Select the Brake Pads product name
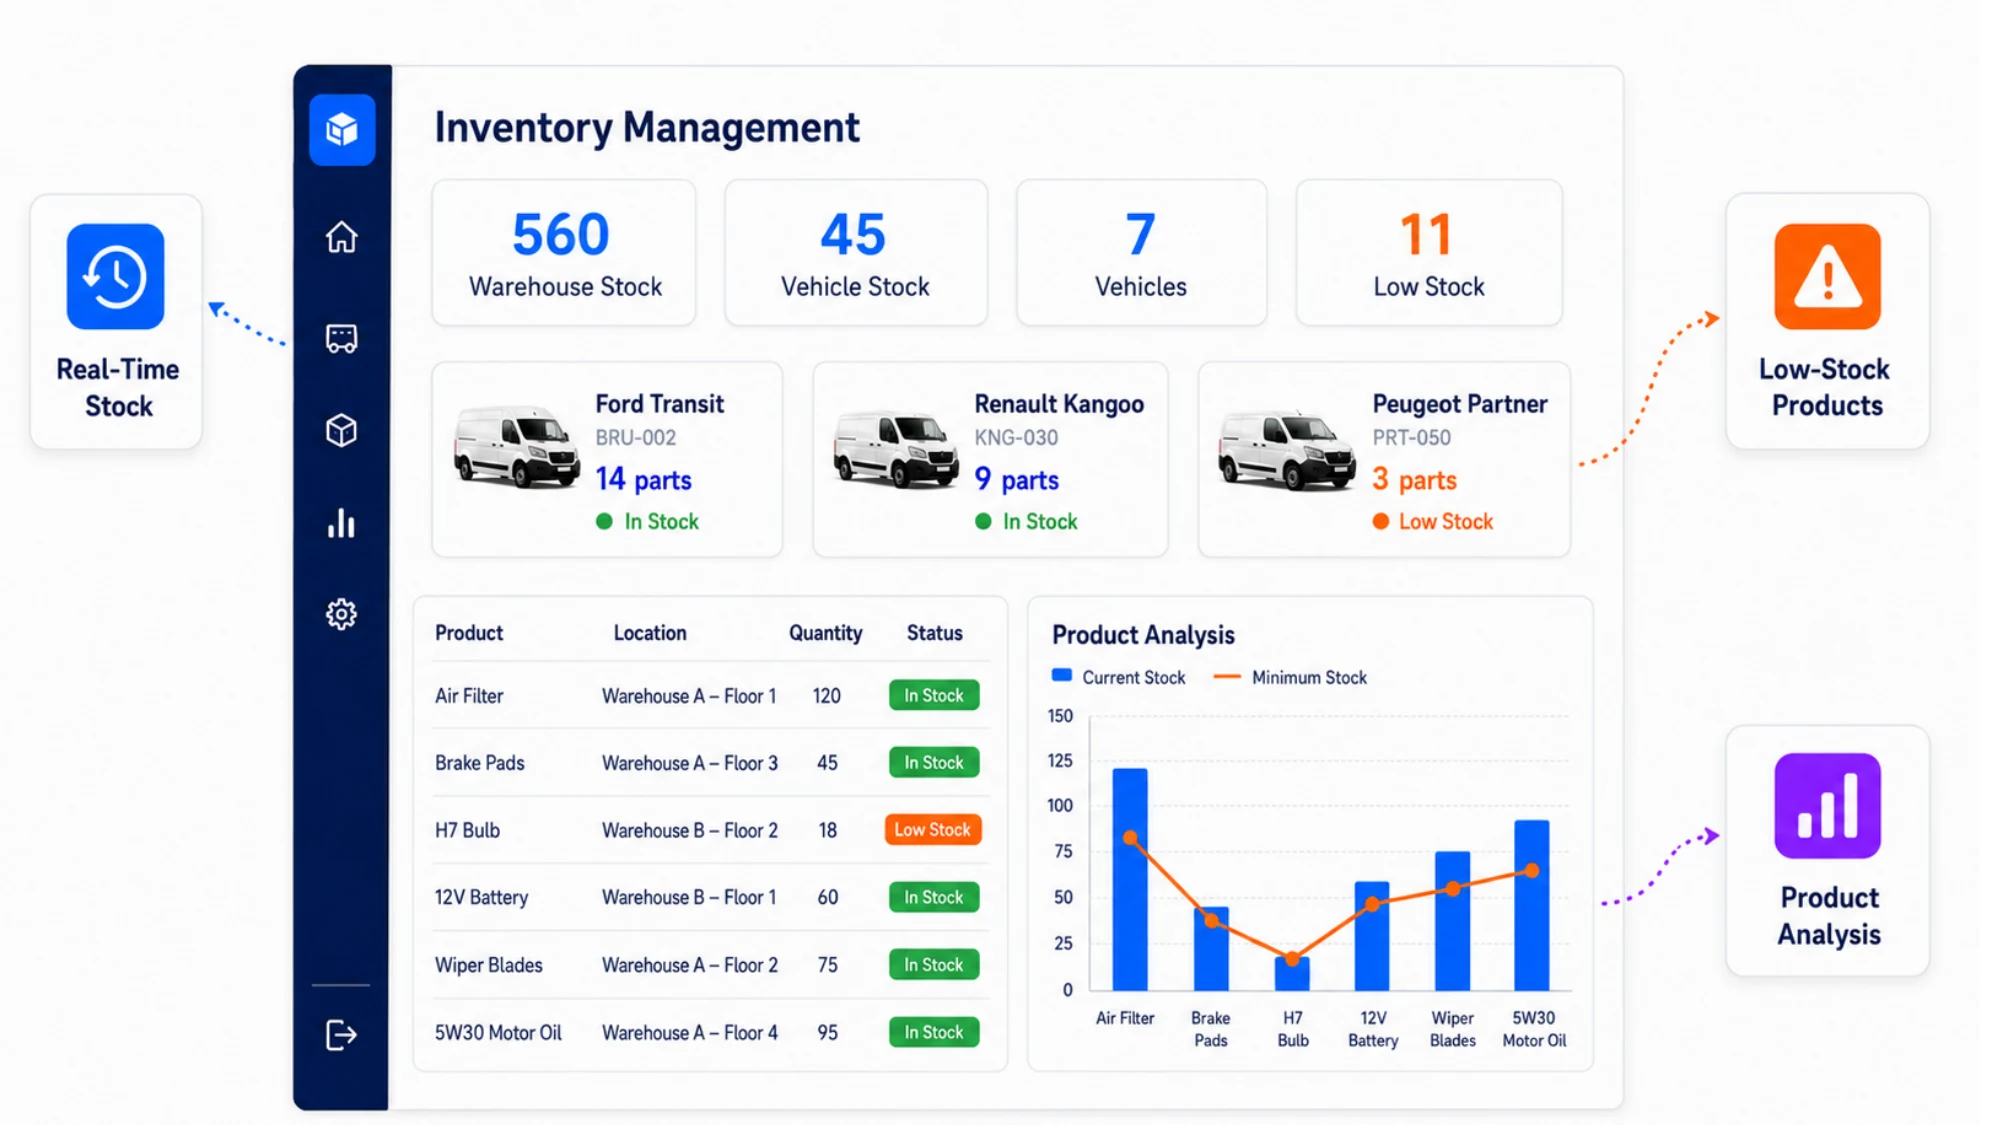 tap(479, 763)
